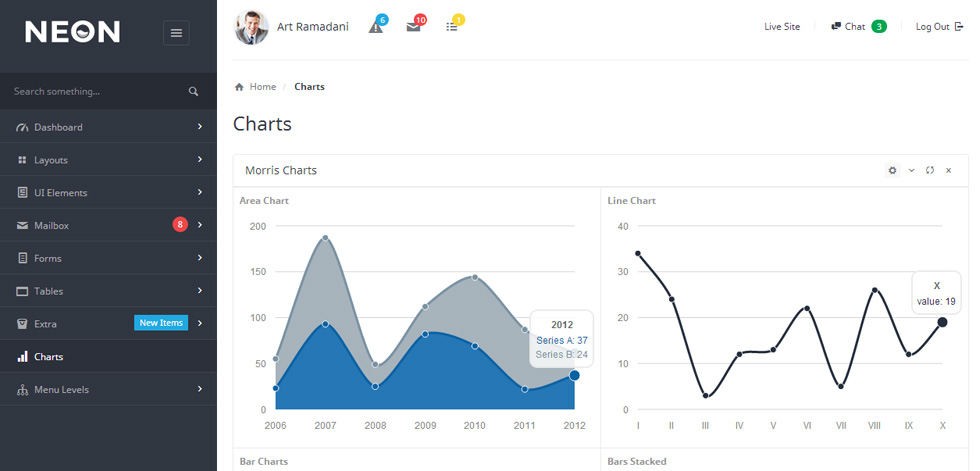Image resolution: width=980 pixels, height=471 pixels.
Task: Click the search magnifier icon
Action: (x=193, y=91)
